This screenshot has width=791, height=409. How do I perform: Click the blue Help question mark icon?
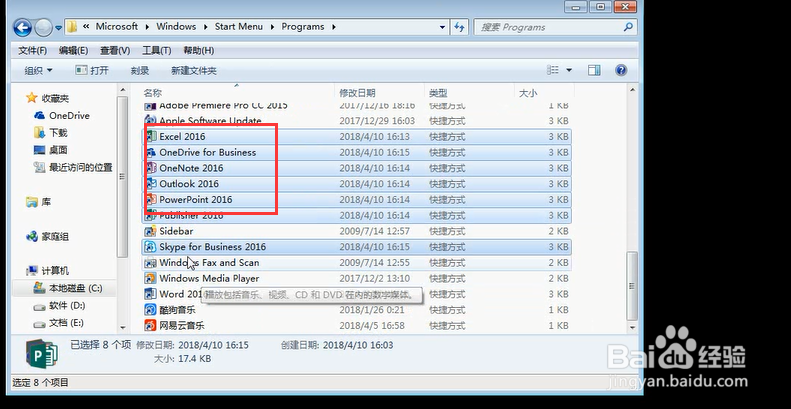coord(621,70)
